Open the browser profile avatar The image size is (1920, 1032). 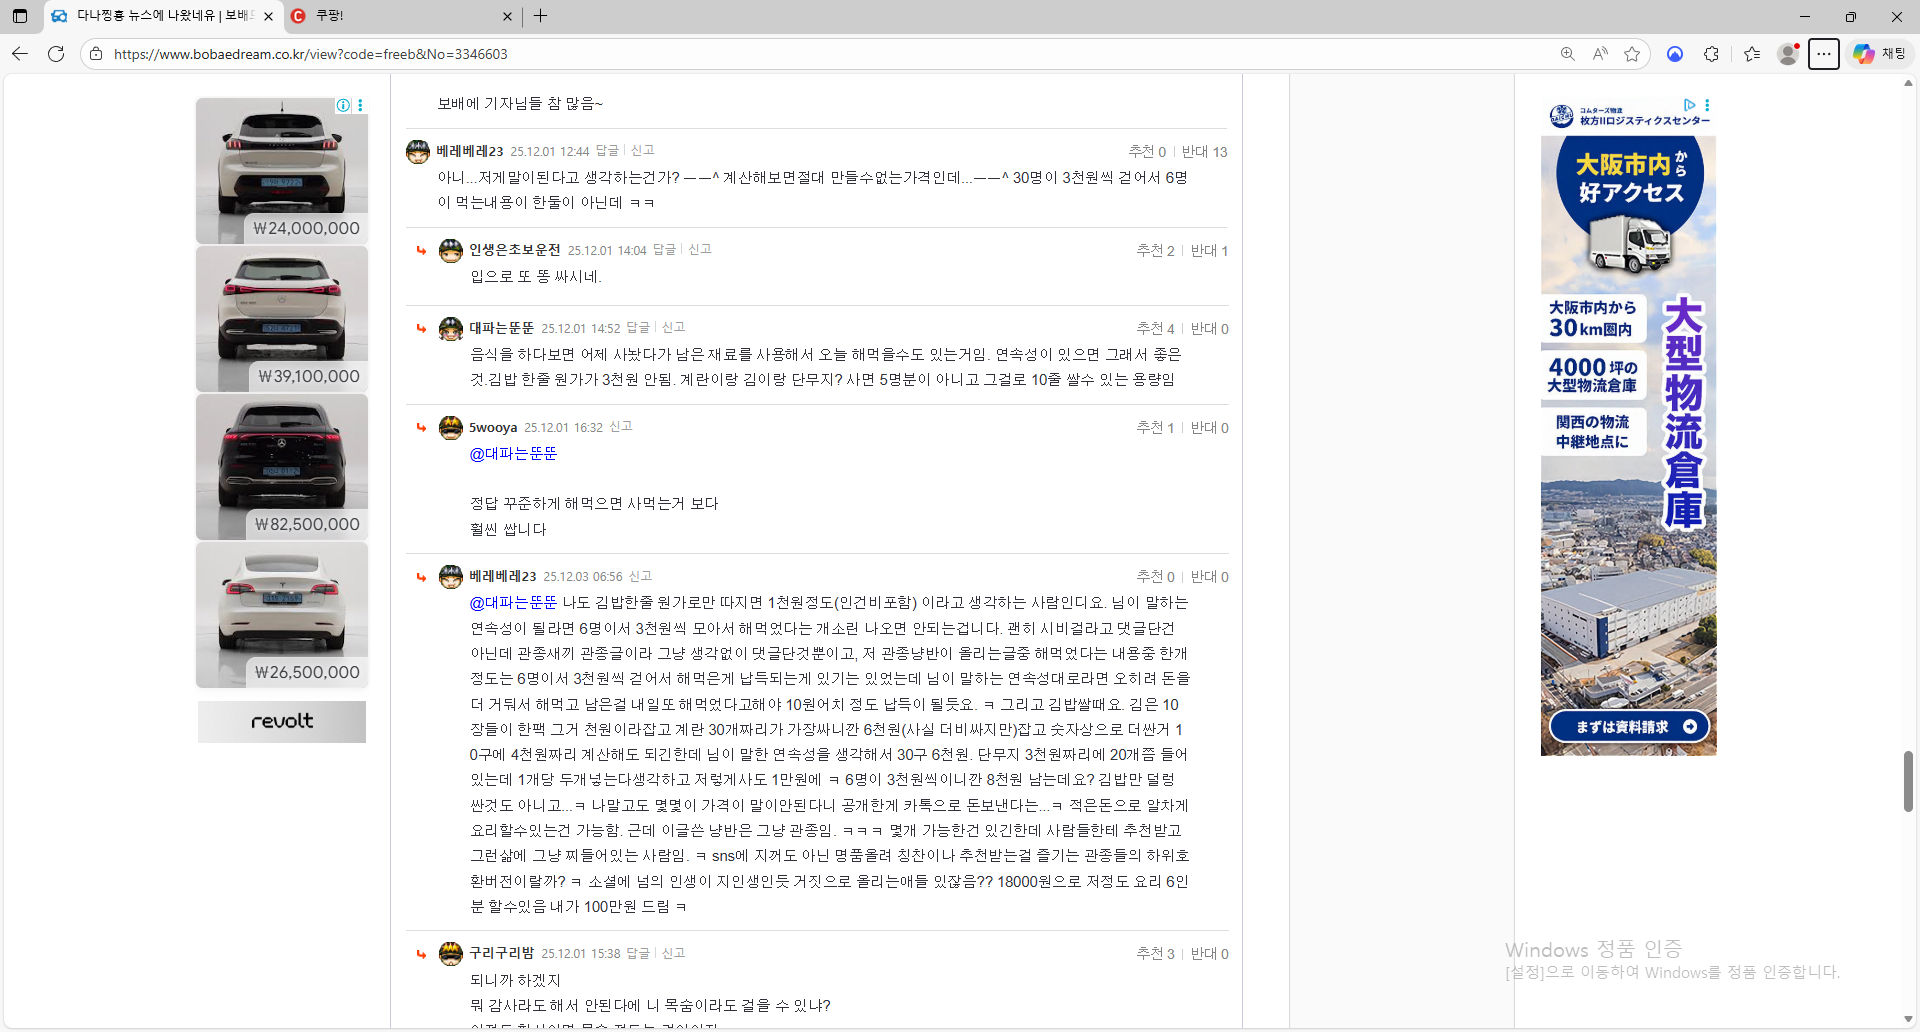point(1788,54)
